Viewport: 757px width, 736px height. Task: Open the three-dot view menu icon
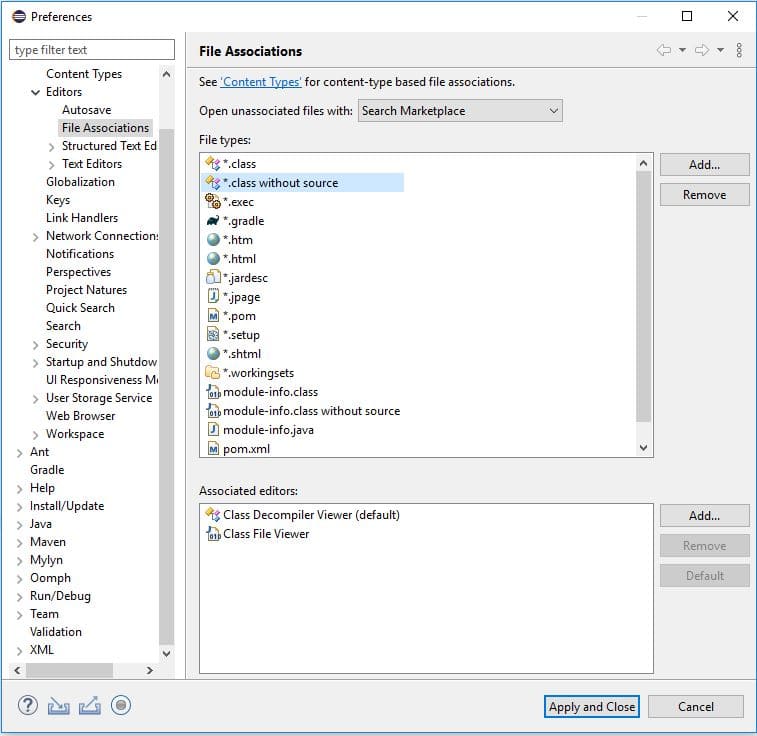[739, 50]
